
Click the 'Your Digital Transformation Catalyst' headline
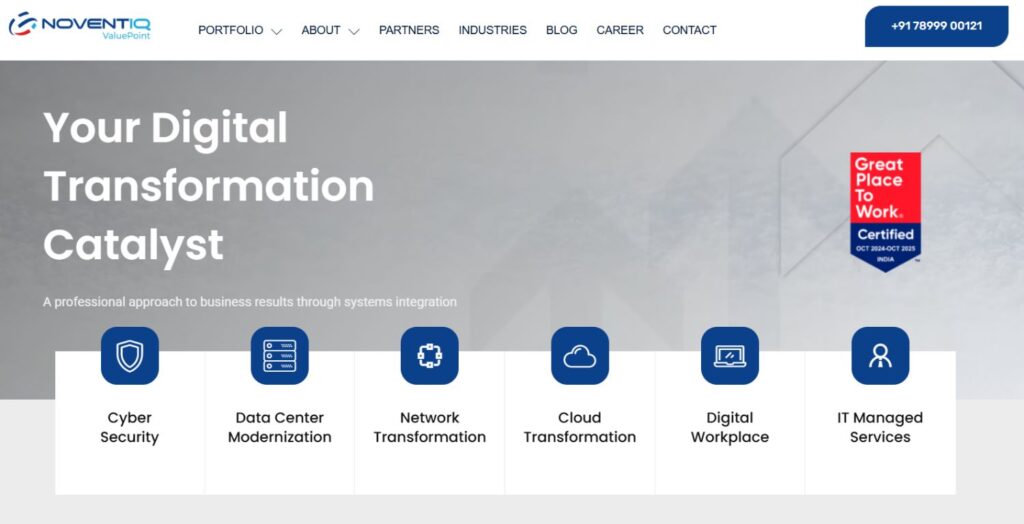[208, 187]
